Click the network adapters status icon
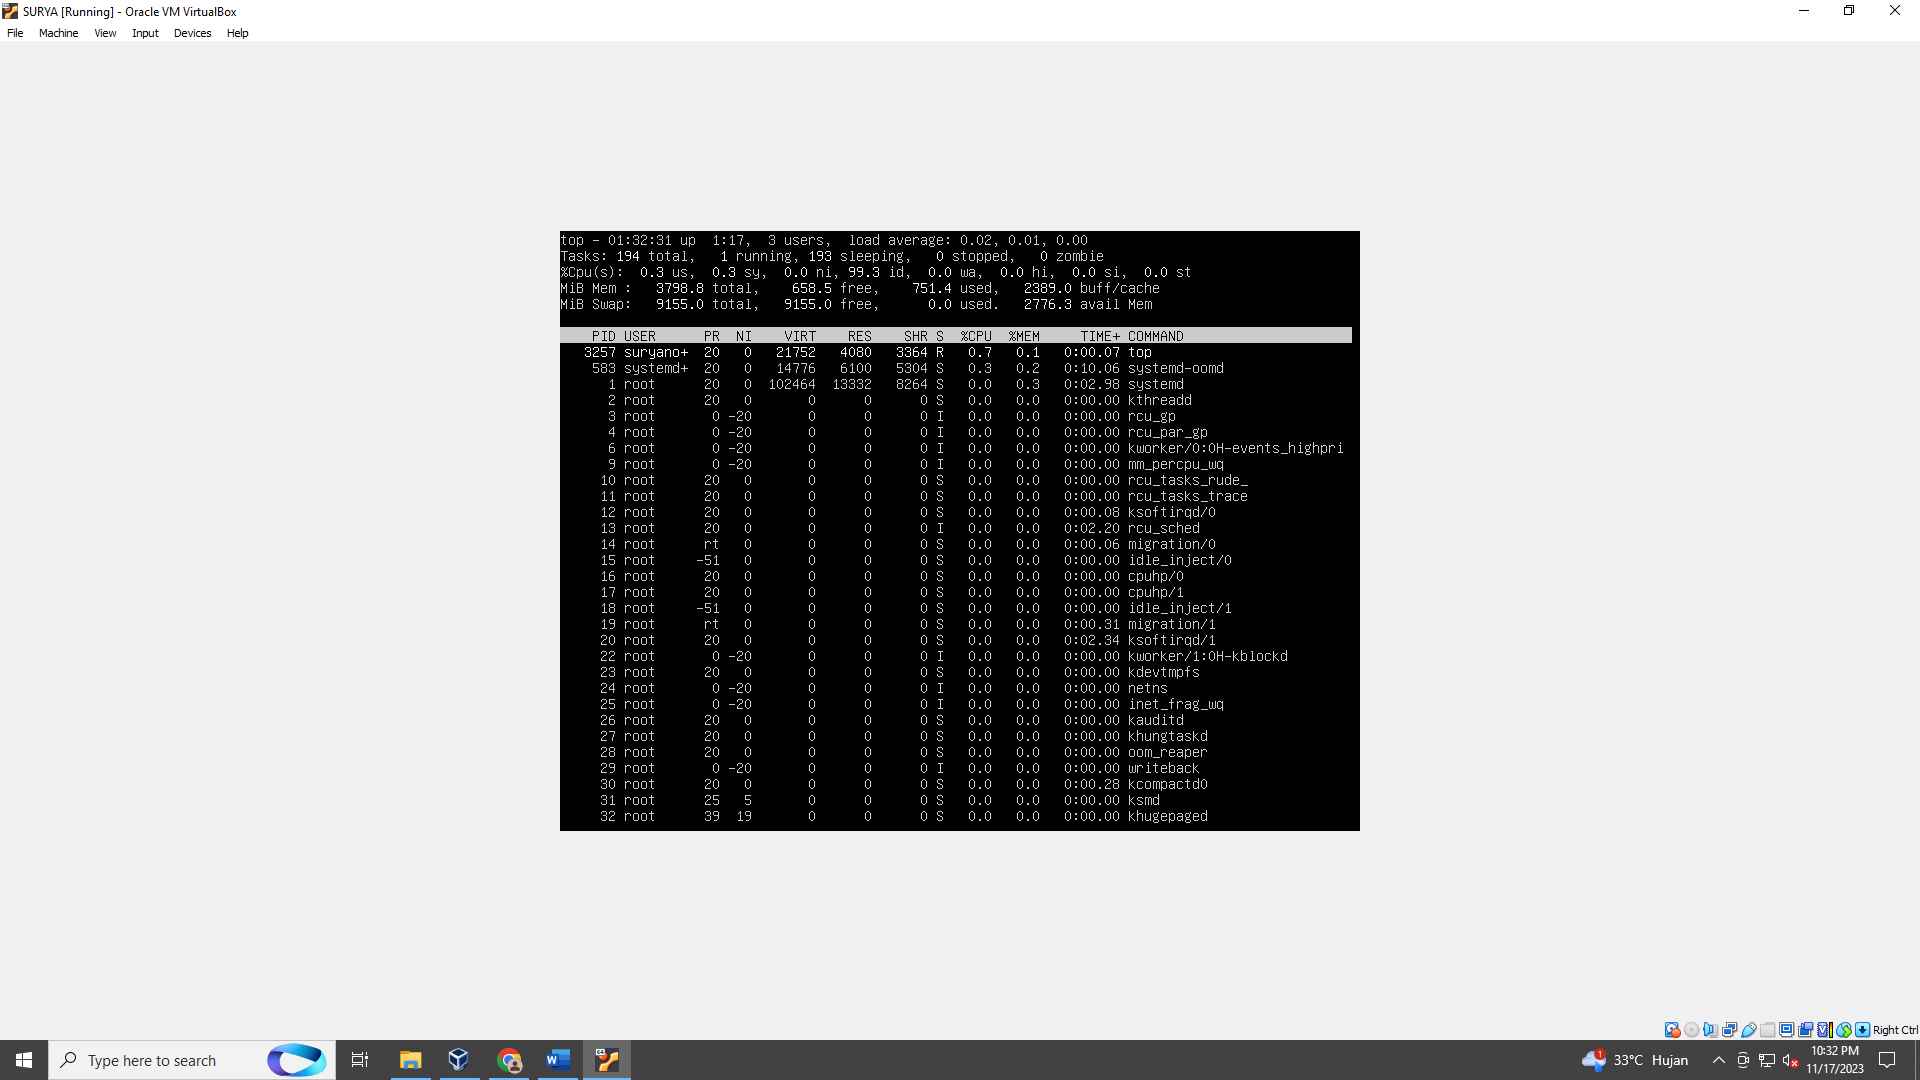The height and width of the screenshot is (1080, 1920). (x=1729, y=1030)
